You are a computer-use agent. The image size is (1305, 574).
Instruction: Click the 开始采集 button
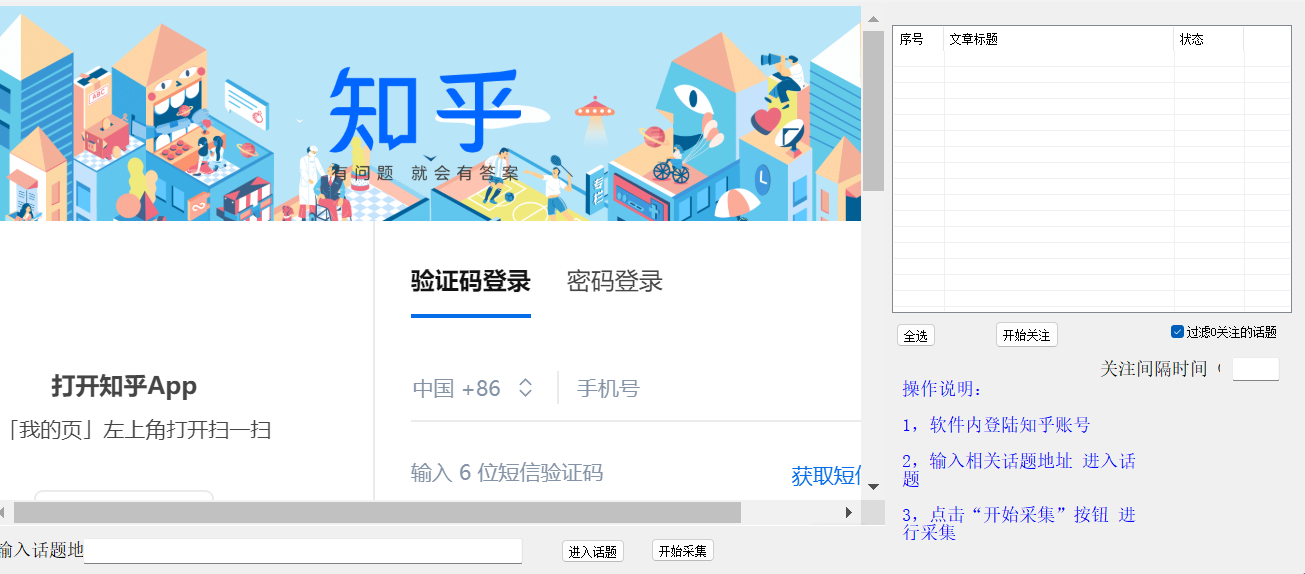point(683,551)
